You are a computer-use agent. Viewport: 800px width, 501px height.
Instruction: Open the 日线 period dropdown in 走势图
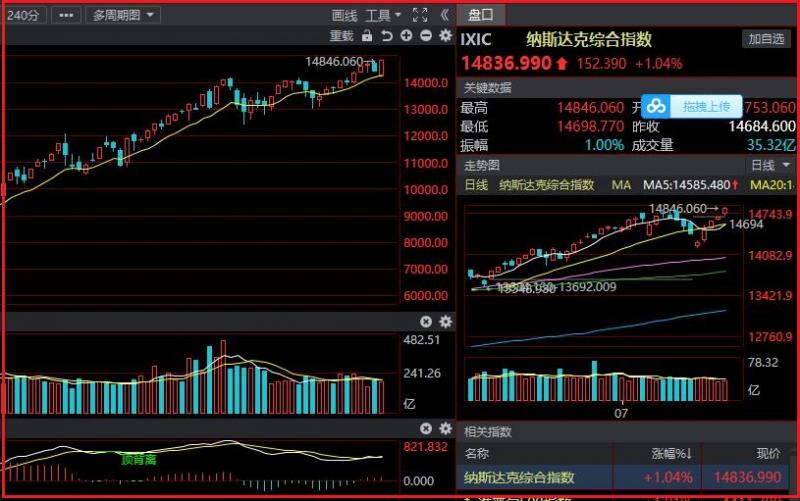coord(770,165)
